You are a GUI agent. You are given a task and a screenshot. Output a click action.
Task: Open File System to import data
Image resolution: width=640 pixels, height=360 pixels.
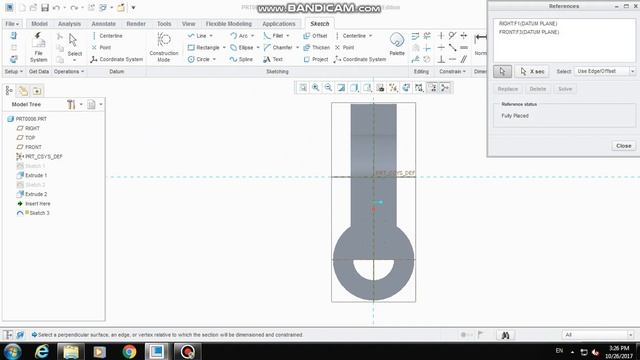click(x=38, y=47)
